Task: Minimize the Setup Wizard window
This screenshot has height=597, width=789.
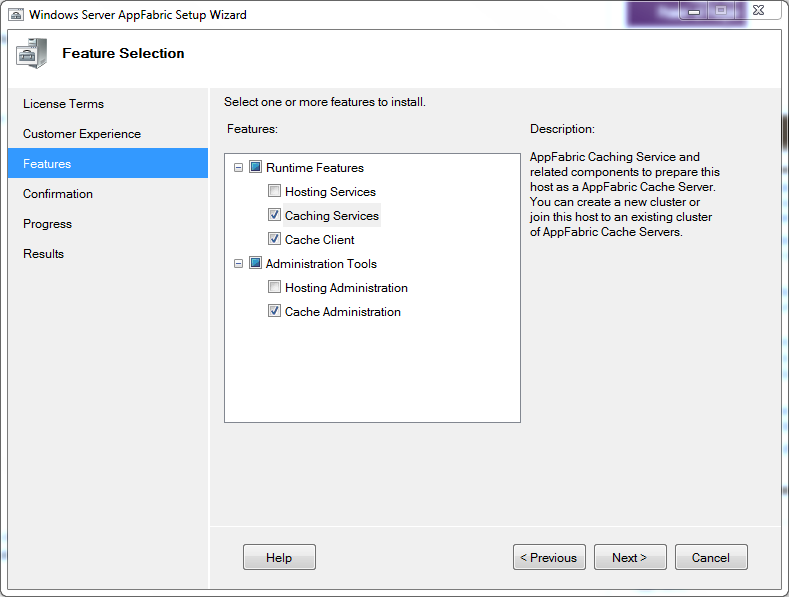Action: click(694, 11)
